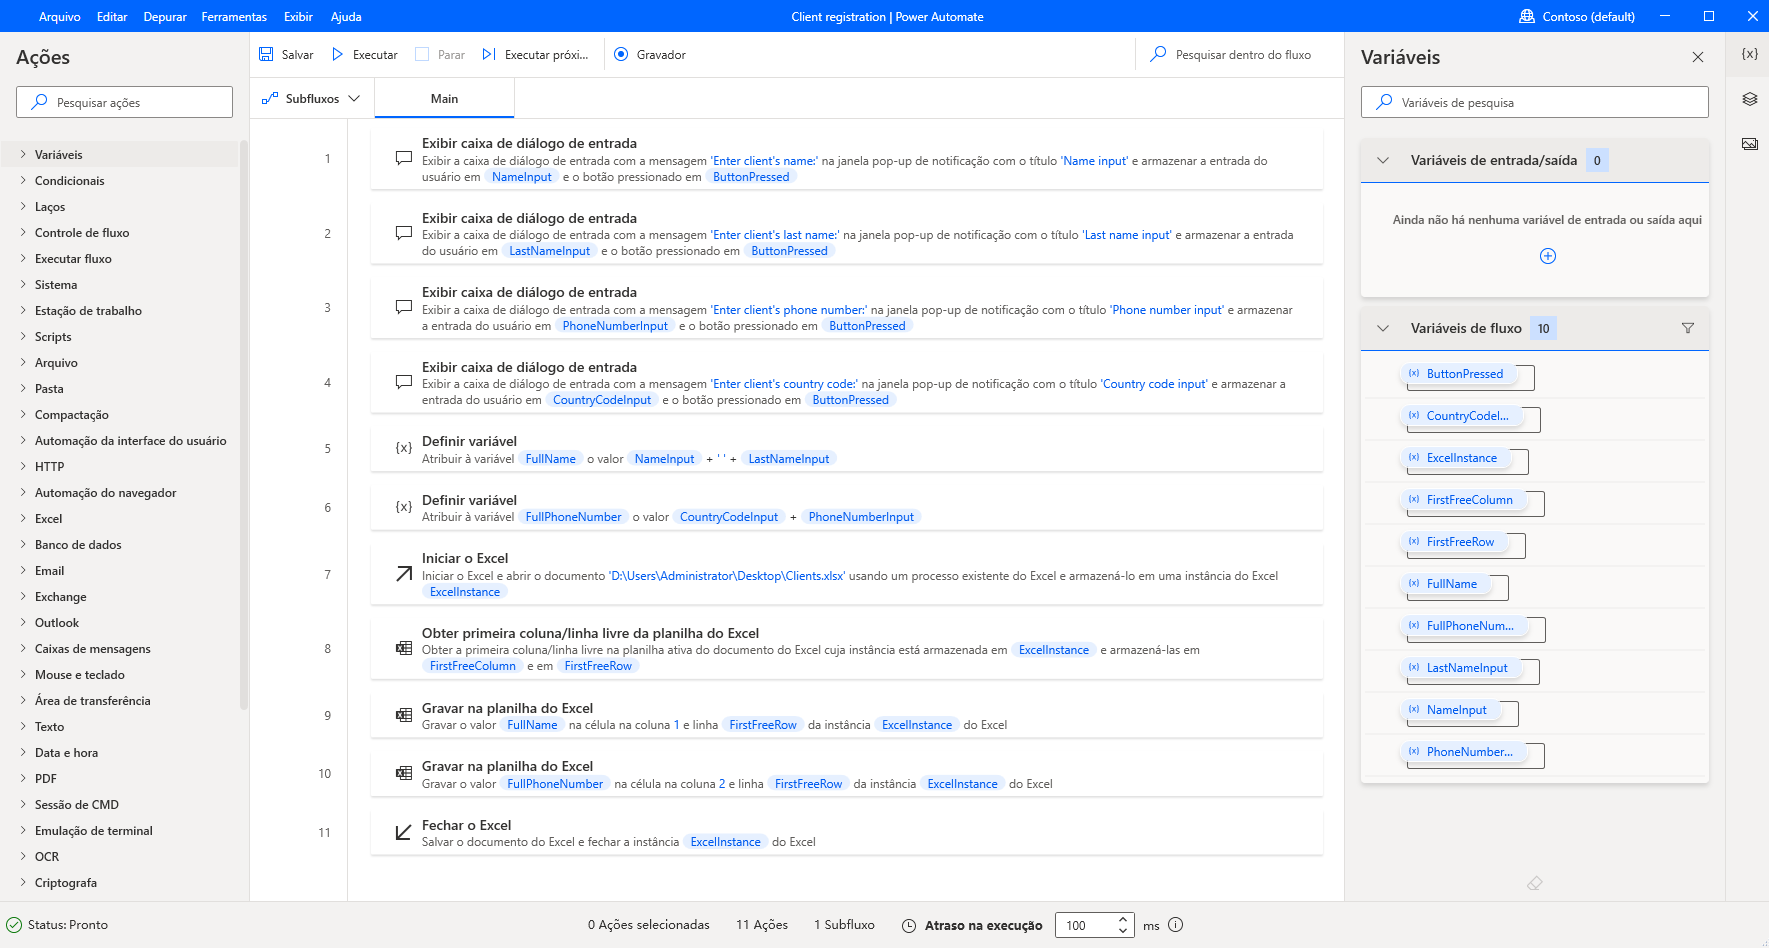Select Iniciar o Excel arrow icon
1769x948 pixels.
pos(404,574)
